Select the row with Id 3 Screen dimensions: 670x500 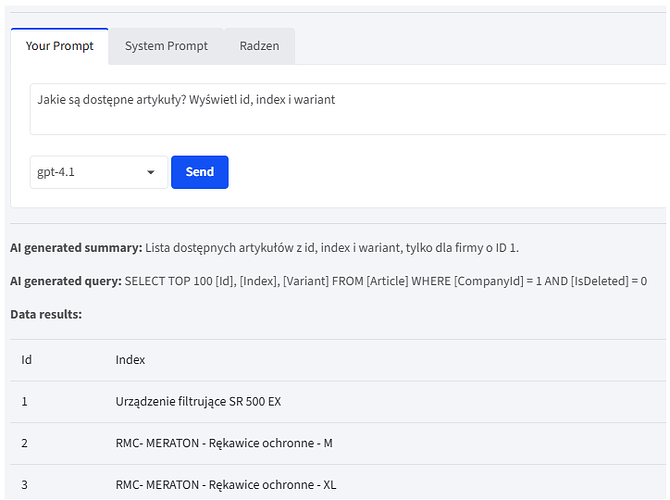pos(26,485)
